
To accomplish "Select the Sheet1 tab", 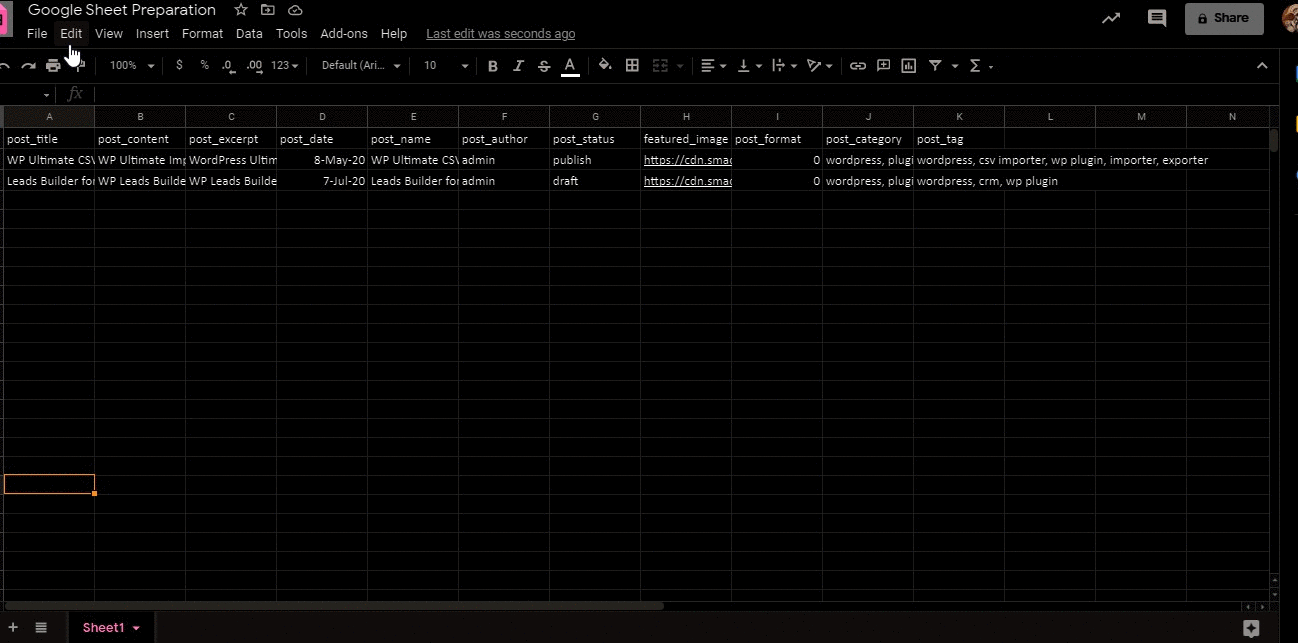I will click(x=110, y=627).
